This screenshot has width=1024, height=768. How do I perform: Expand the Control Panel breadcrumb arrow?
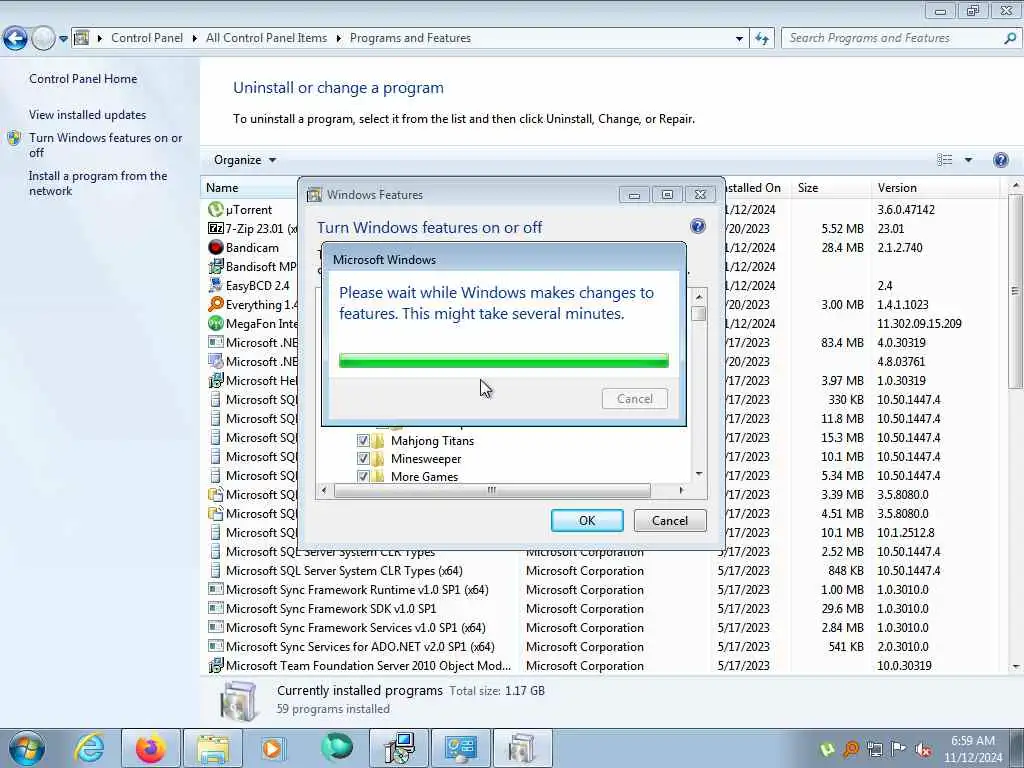[195, 39]
